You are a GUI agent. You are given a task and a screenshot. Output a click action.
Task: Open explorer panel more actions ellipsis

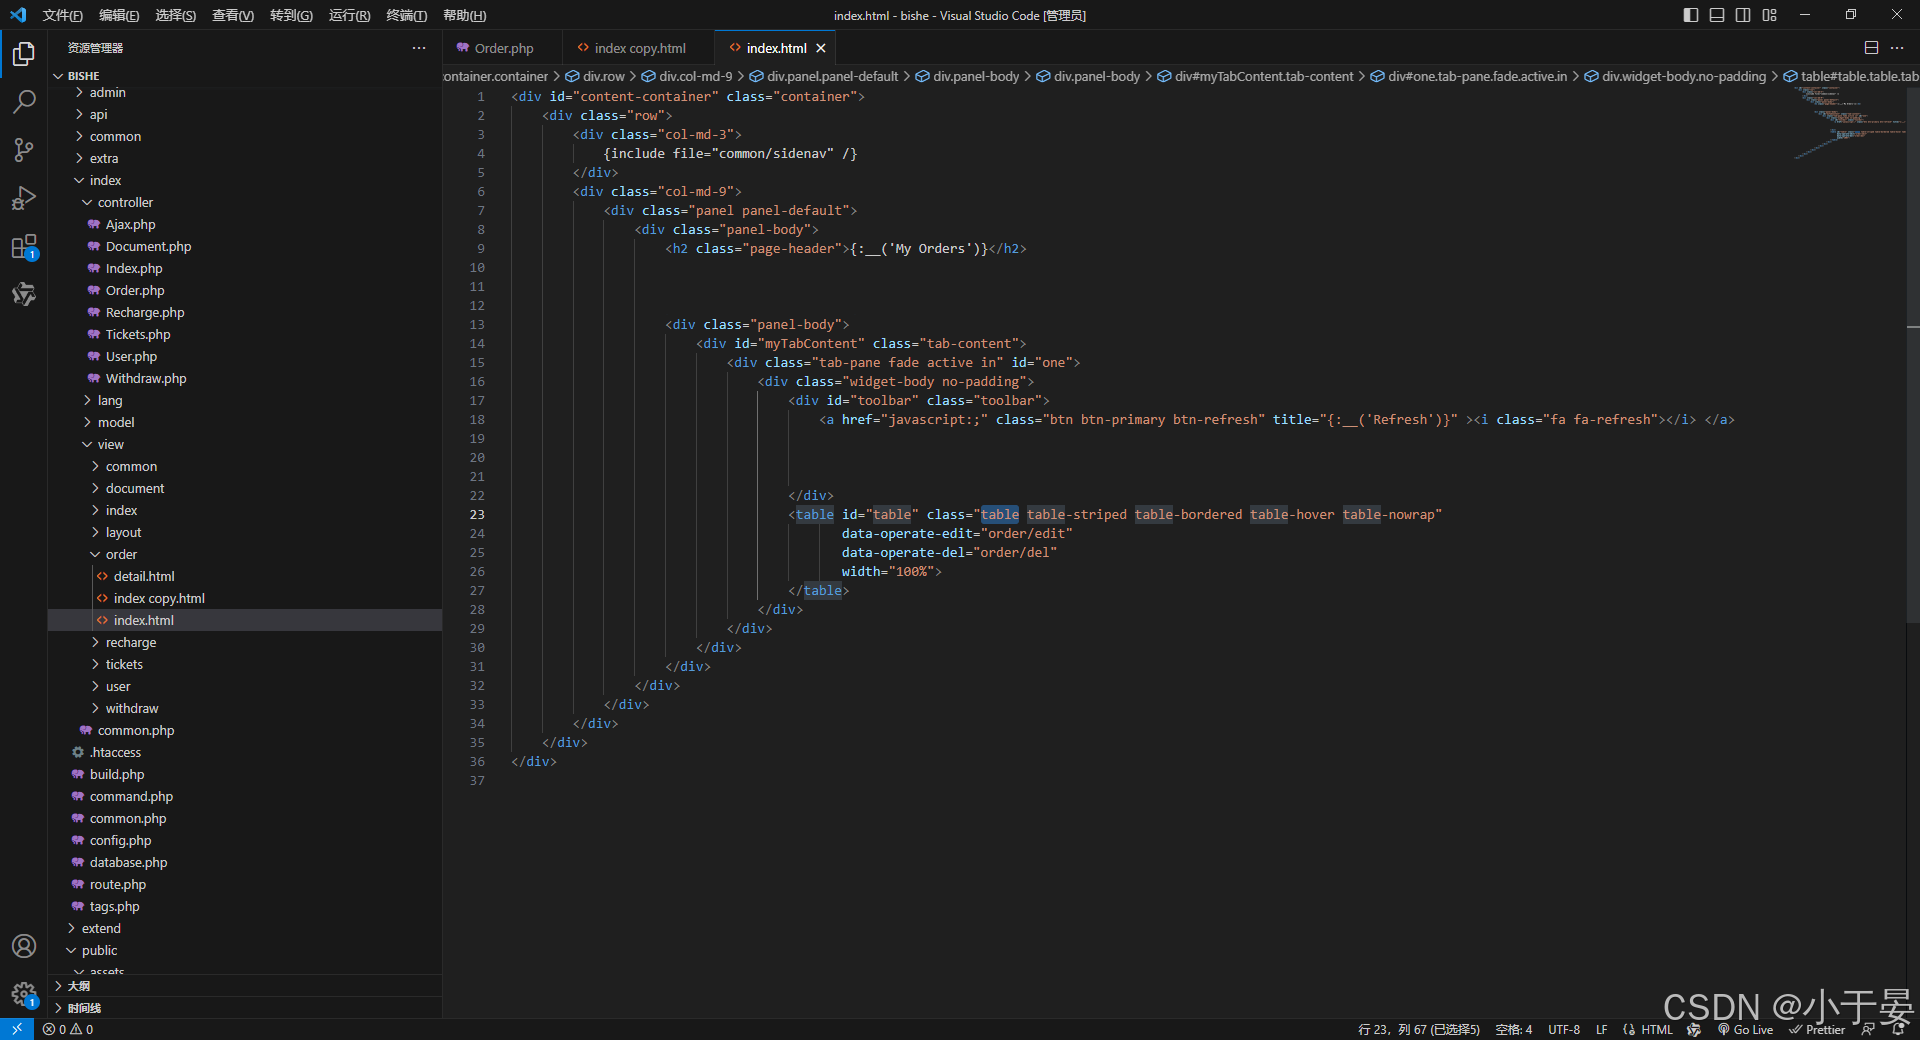419,48
